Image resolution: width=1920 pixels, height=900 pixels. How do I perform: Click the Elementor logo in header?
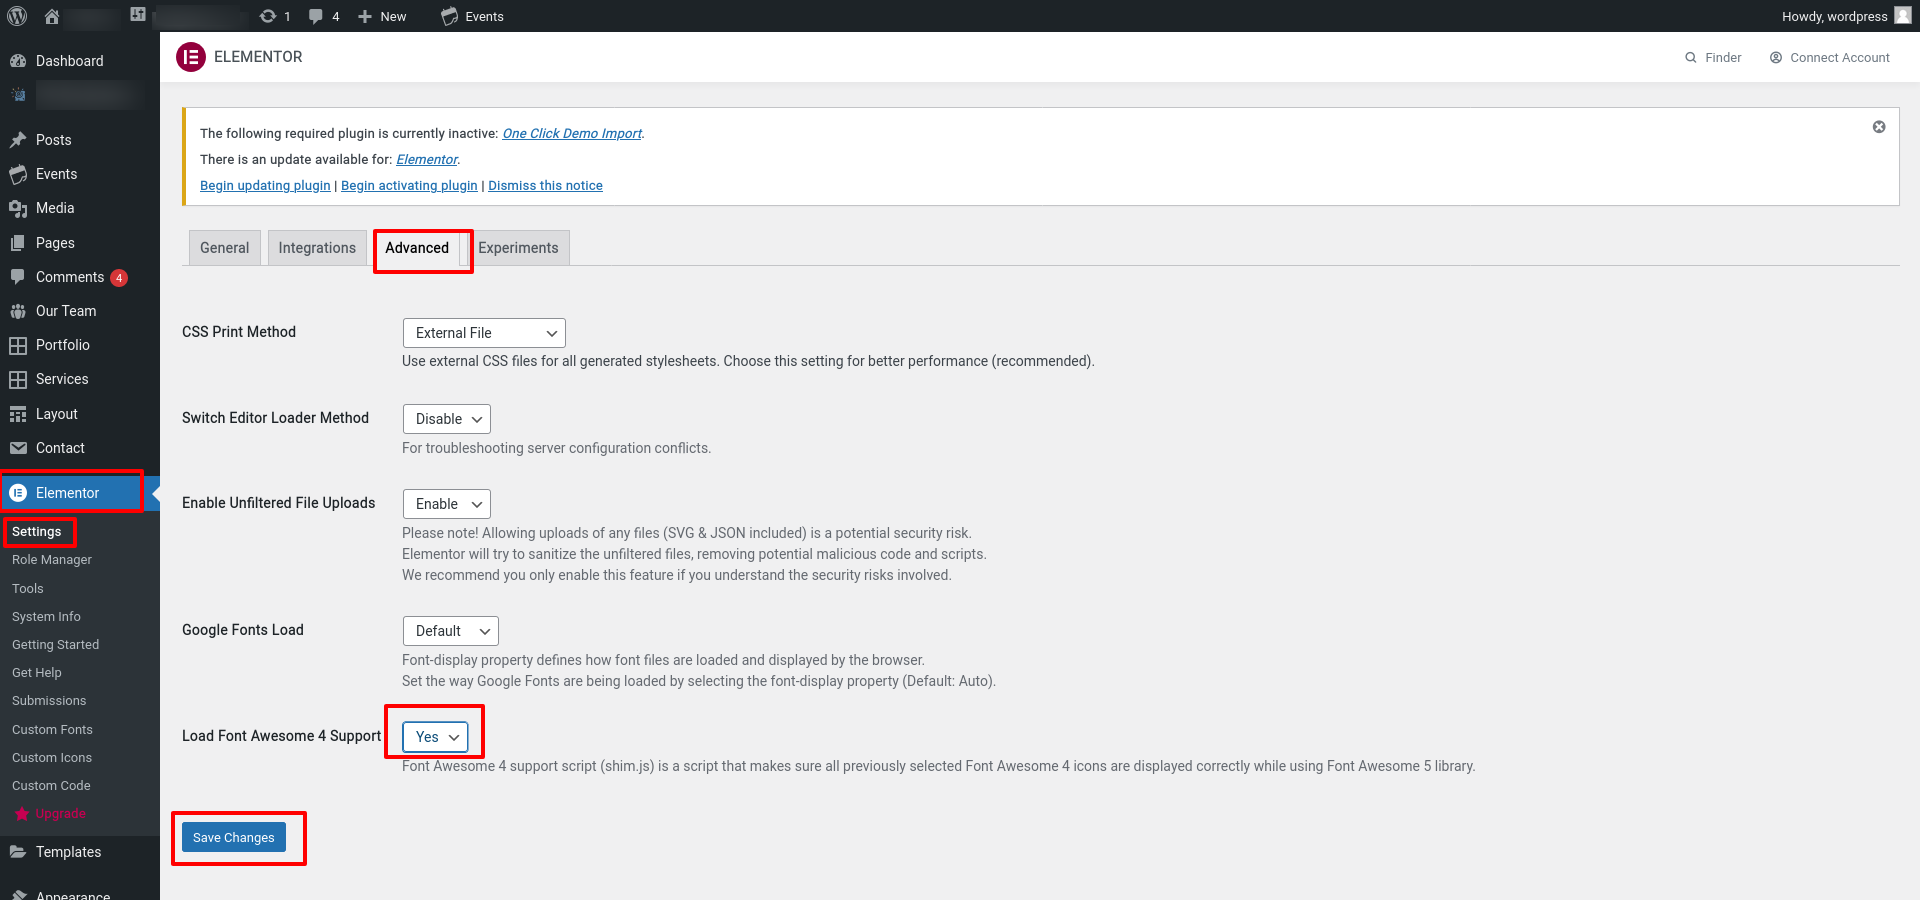(191, 57)
